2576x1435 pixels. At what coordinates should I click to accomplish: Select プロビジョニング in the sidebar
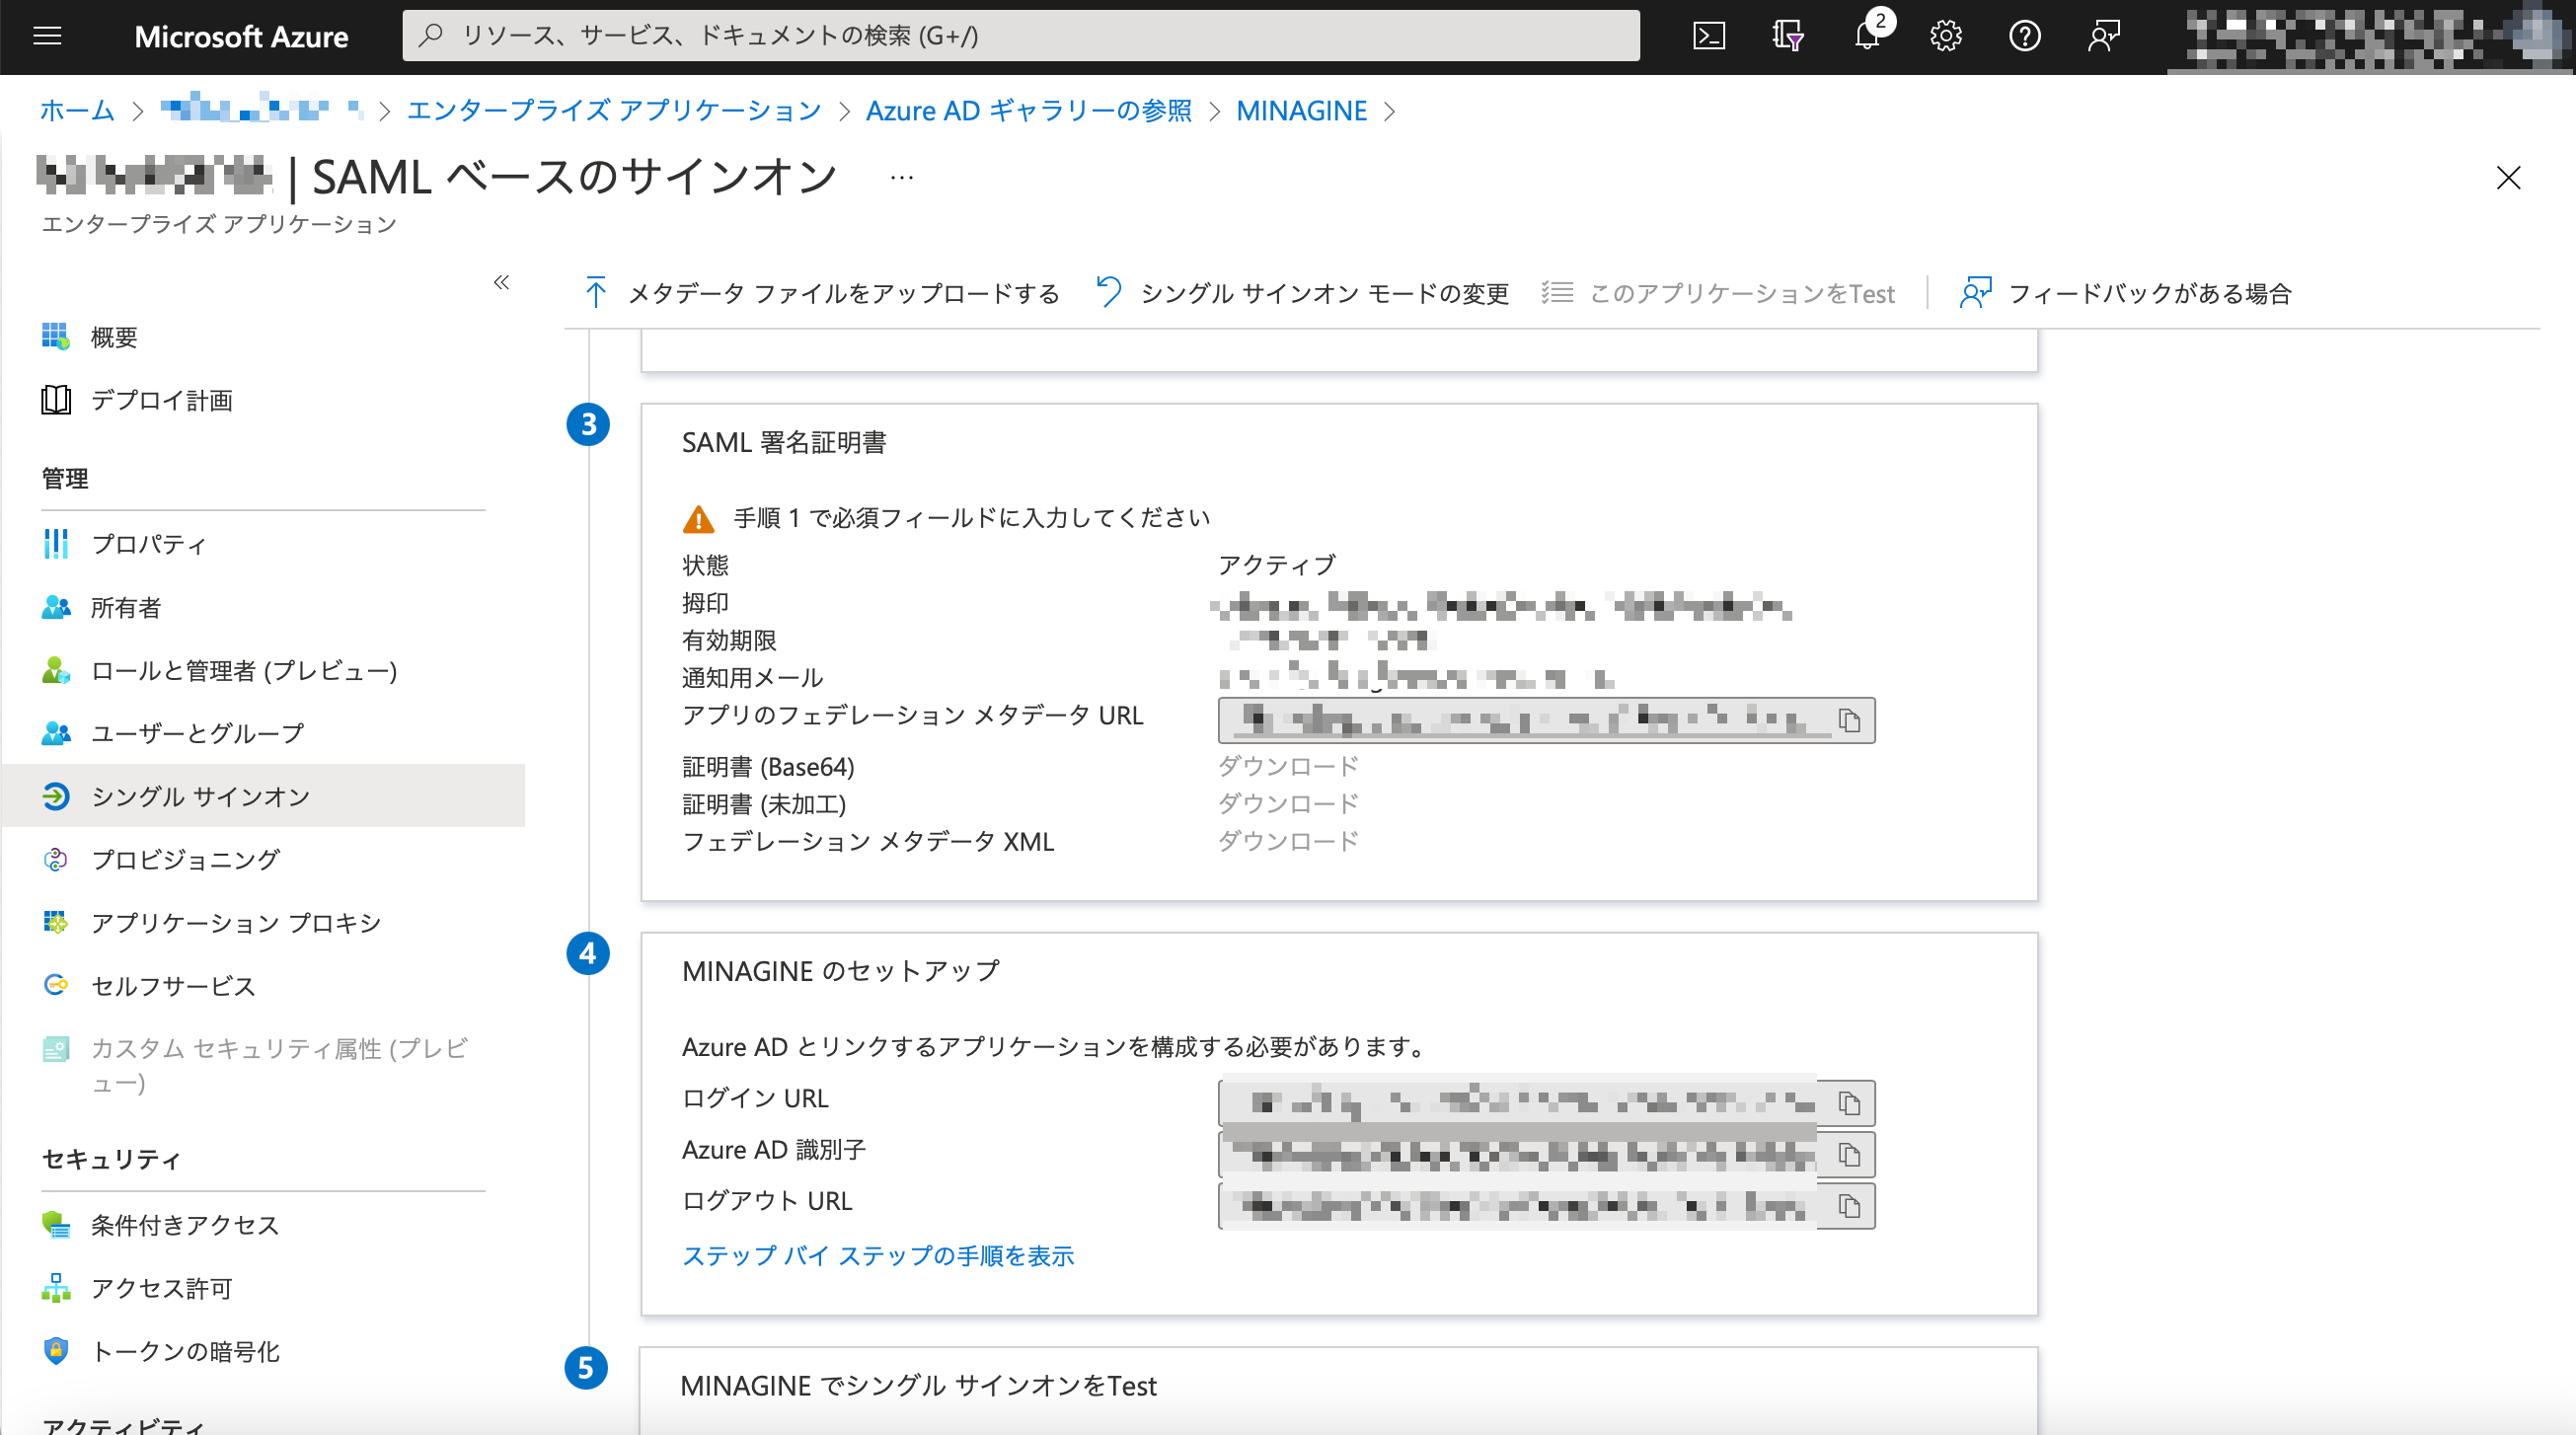[x=185, y=859]
